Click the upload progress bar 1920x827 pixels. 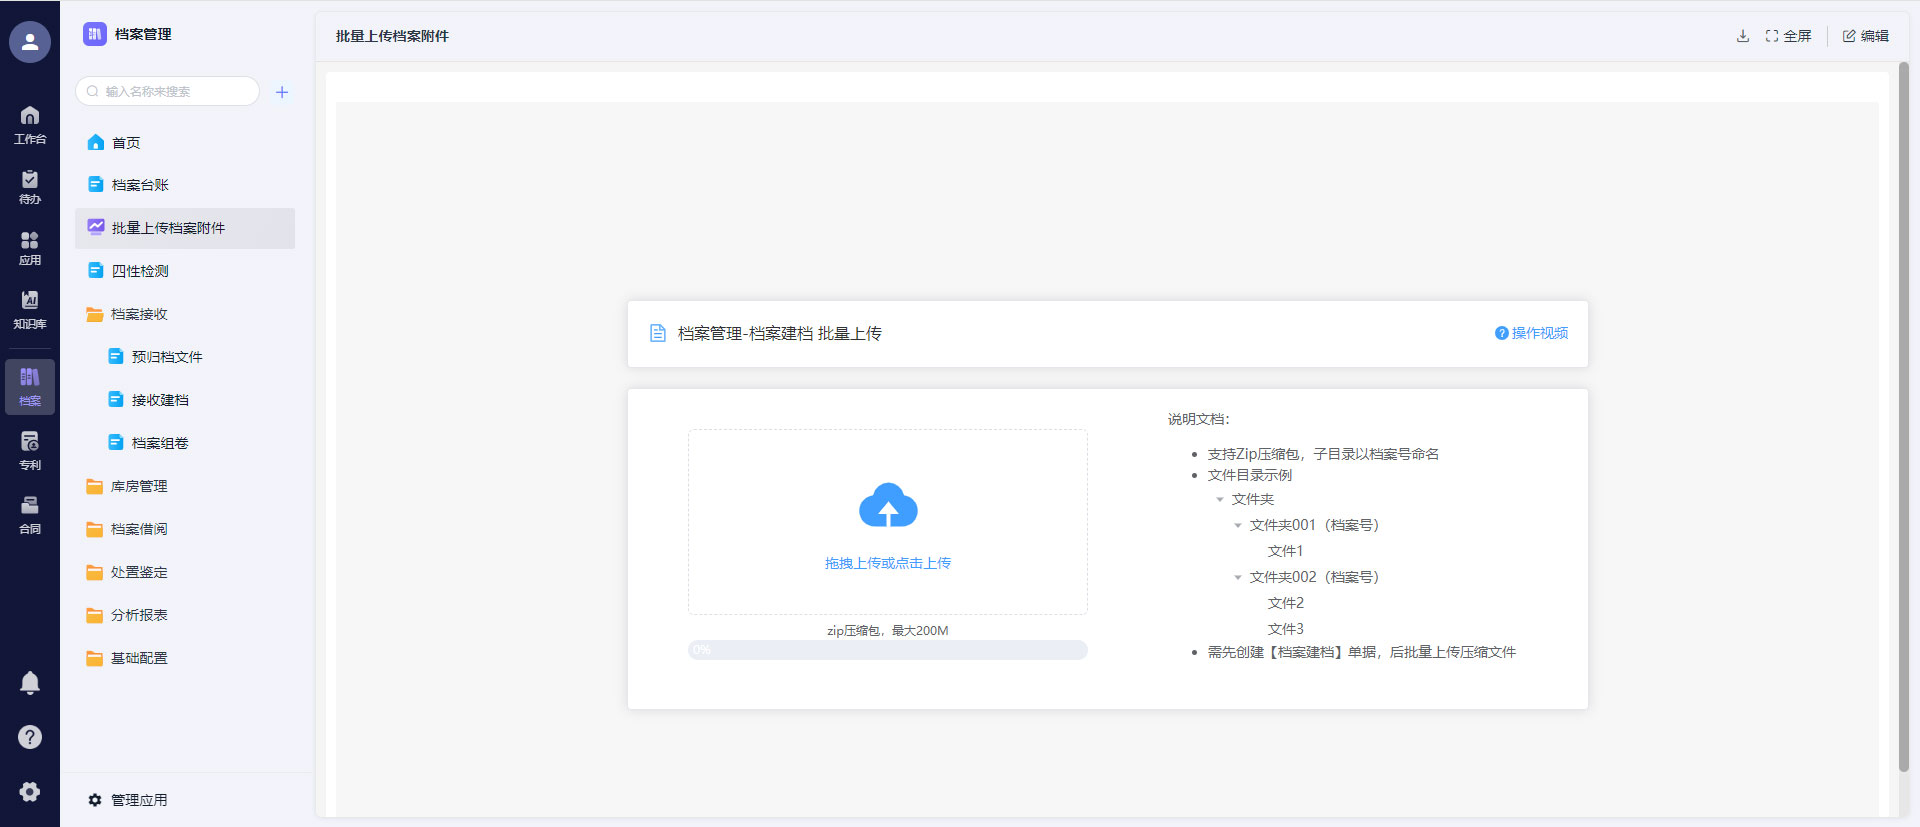[x=888, y=650]
